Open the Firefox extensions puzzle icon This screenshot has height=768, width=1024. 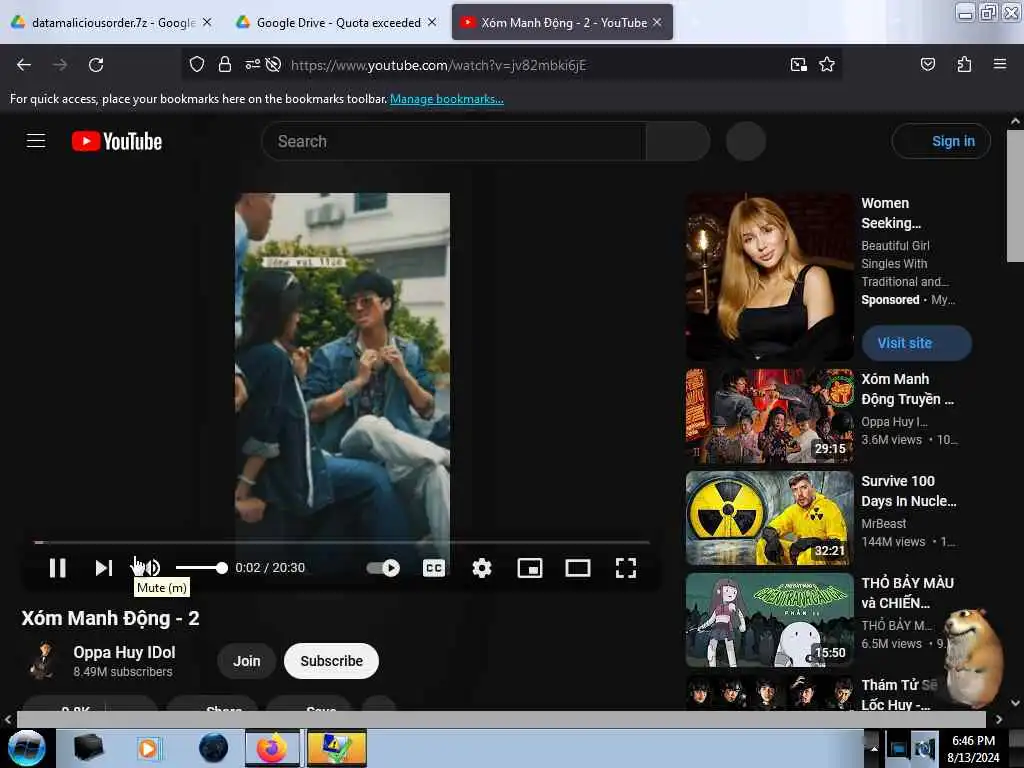coord(964,64)
